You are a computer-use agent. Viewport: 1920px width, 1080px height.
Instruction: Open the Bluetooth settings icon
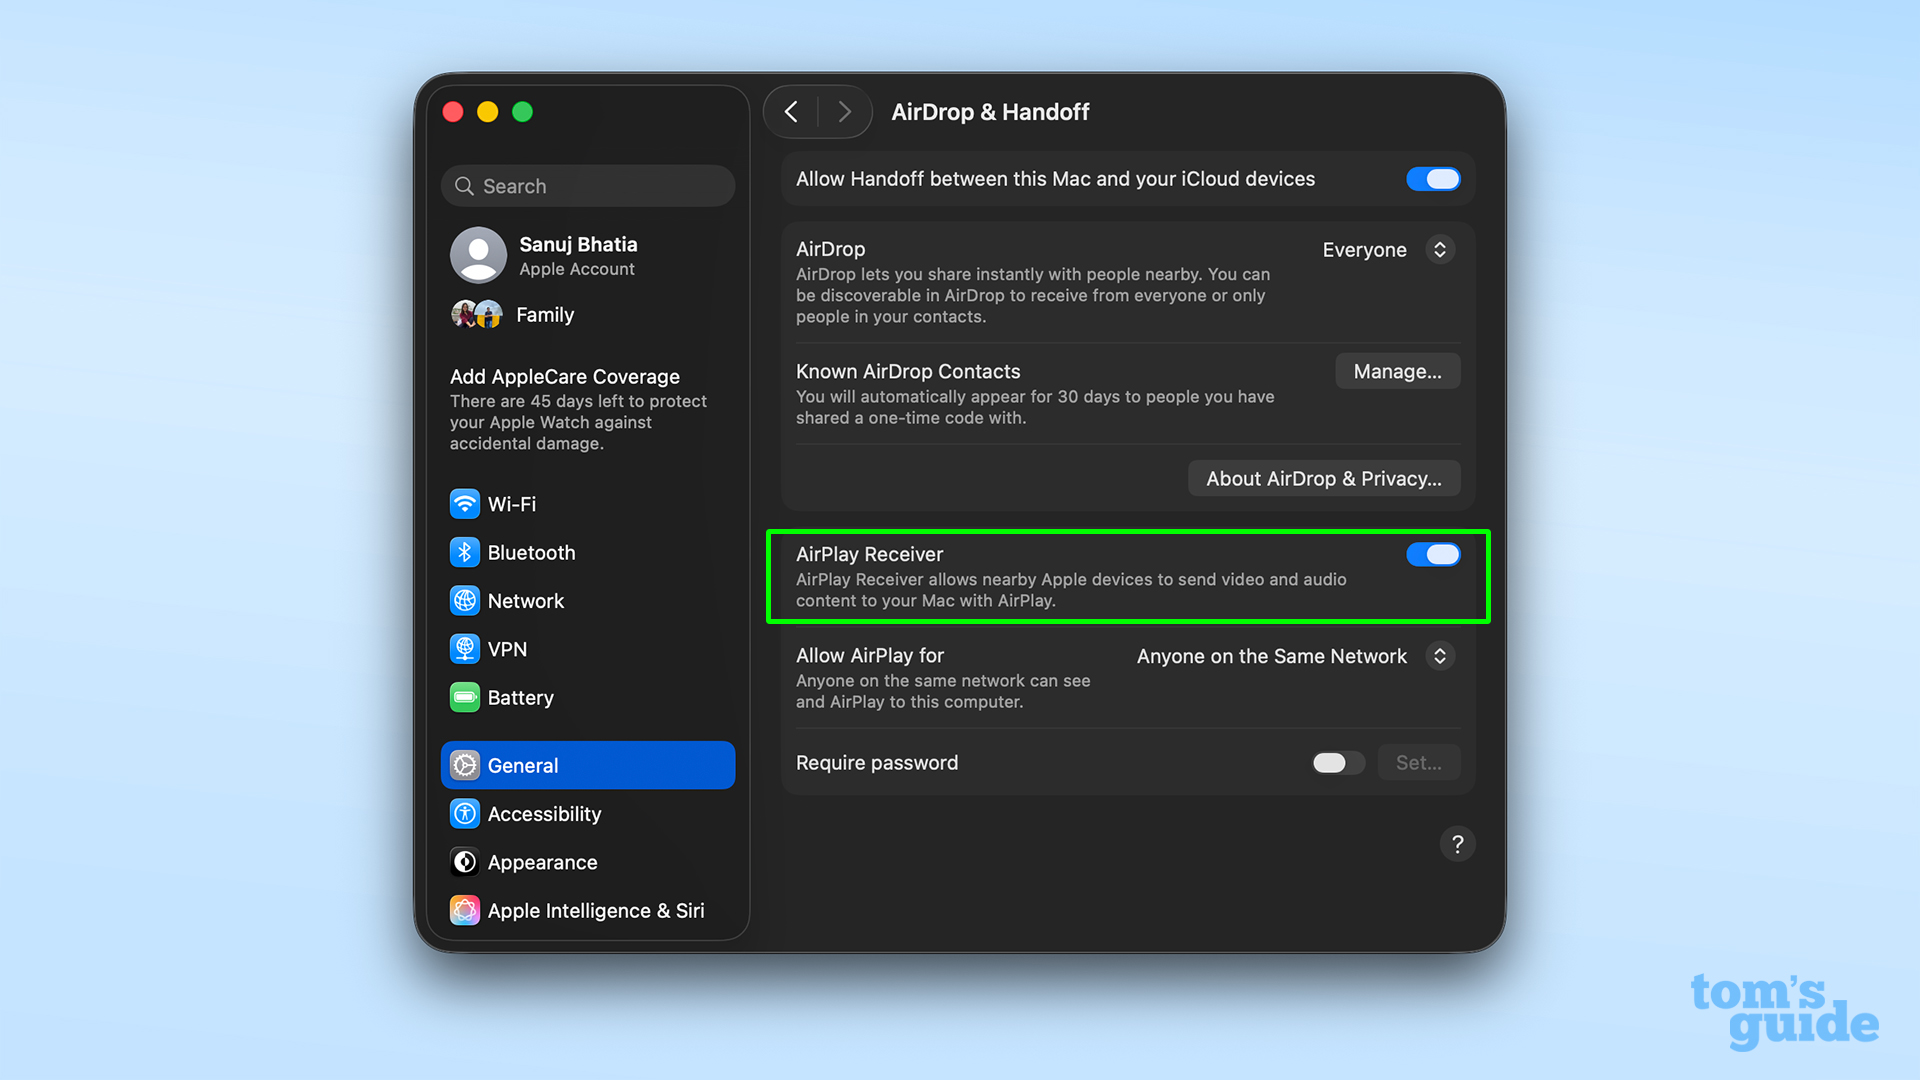tap(464, 552)
